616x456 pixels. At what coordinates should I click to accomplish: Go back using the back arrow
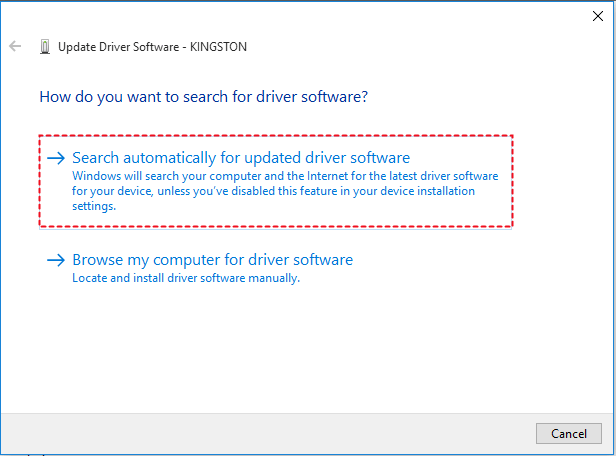tap(15, 46)
